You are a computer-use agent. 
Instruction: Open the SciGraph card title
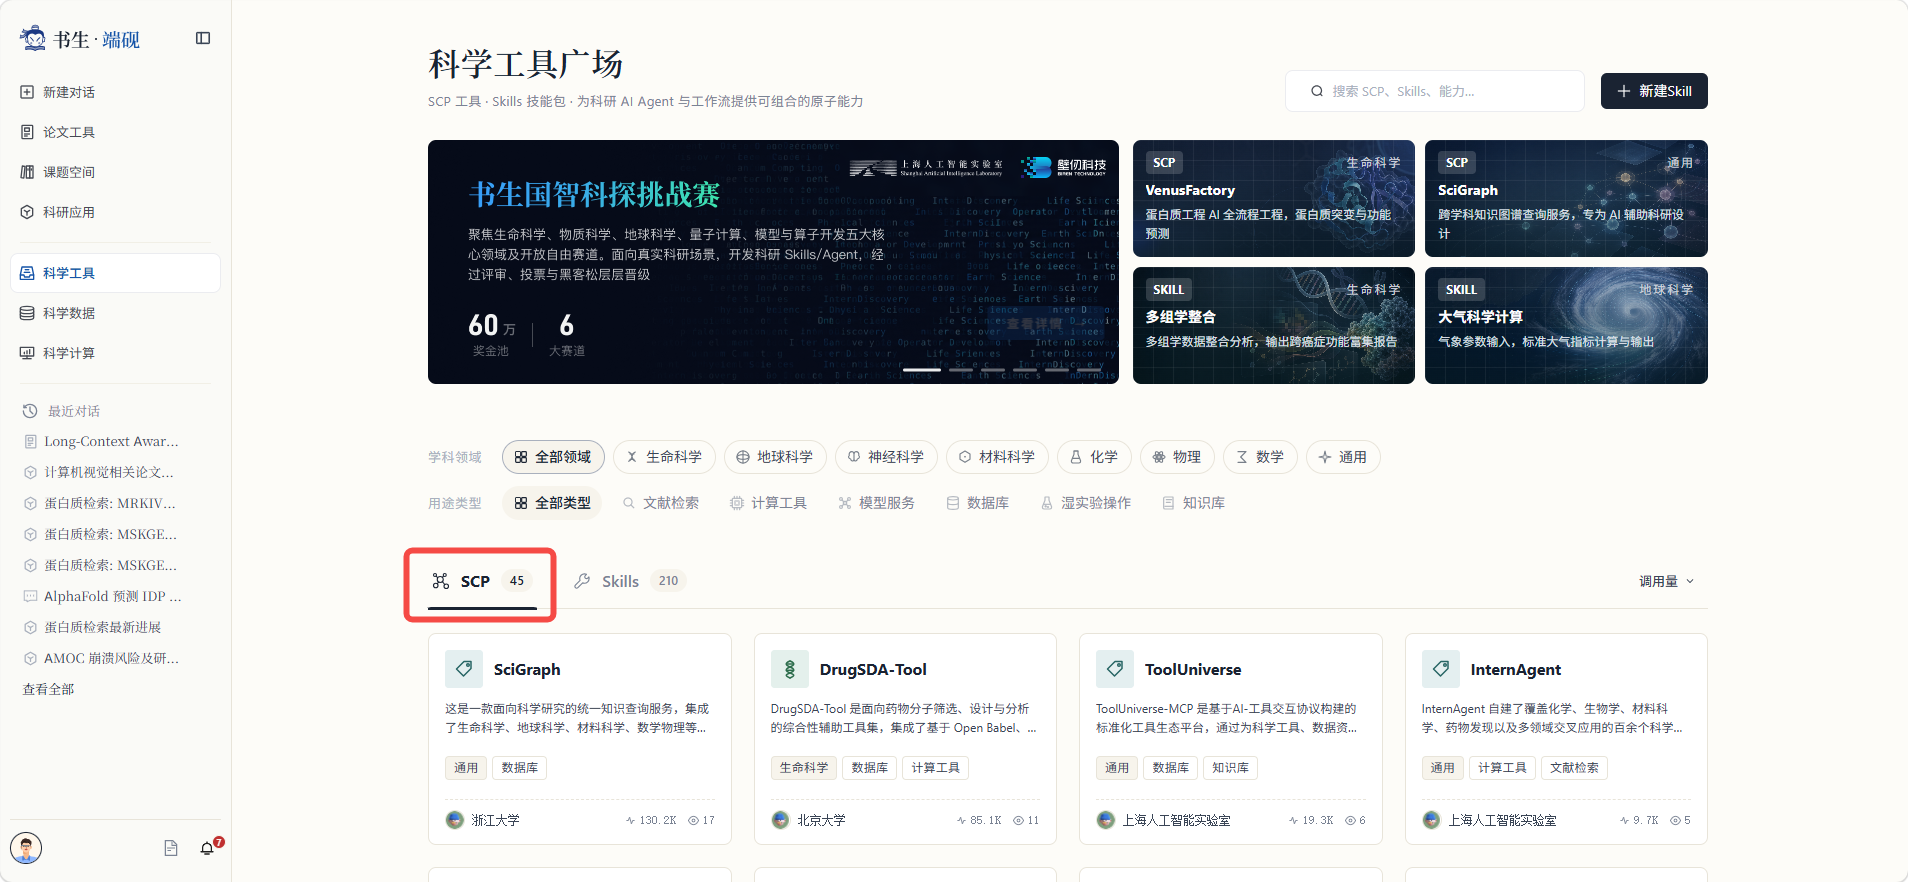(x=527, y=669)
